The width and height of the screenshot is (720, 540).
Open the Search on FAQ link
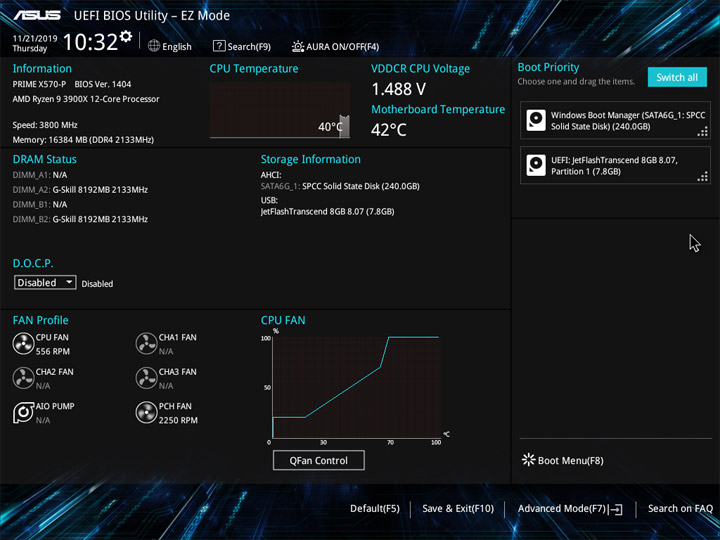(x=681, y=509)
